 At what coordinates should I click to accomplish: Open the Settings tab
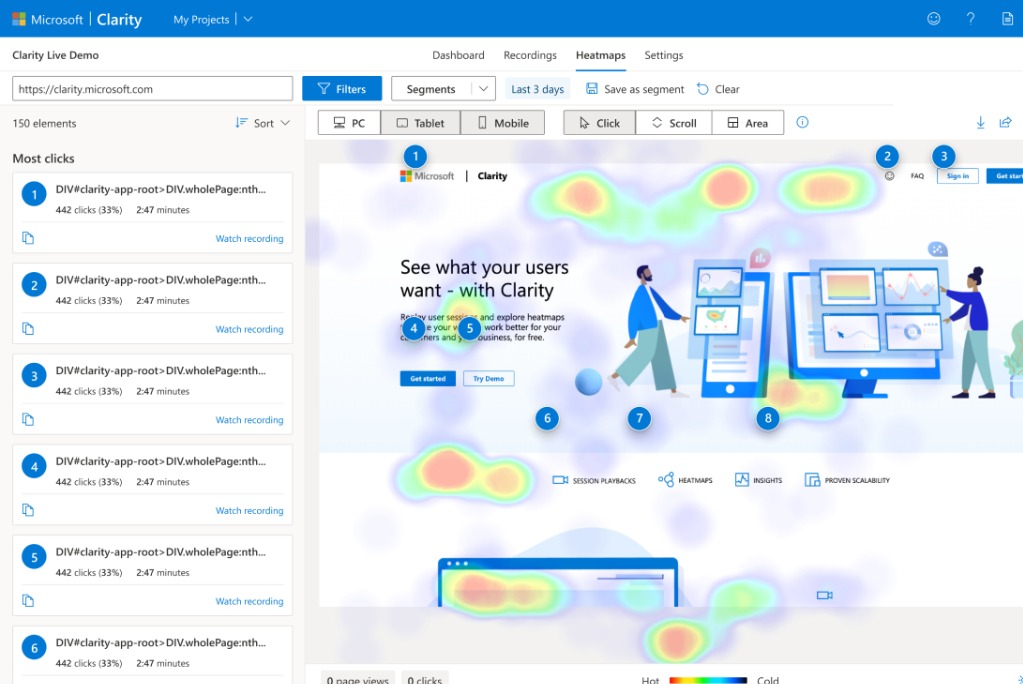pyautogui.click(x=664, y=55)
